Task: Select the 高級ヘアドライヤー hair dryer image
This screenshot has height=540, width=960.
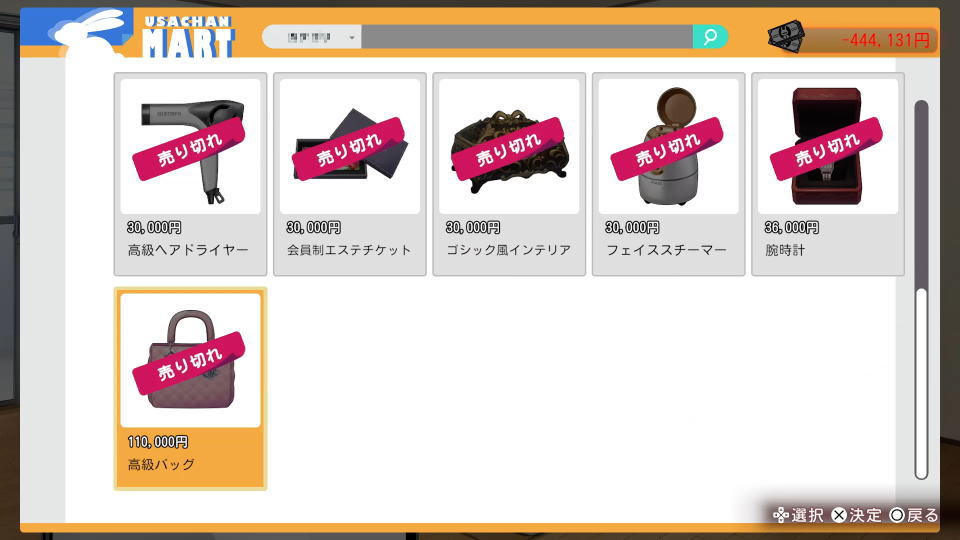Action: click(190, 146)
